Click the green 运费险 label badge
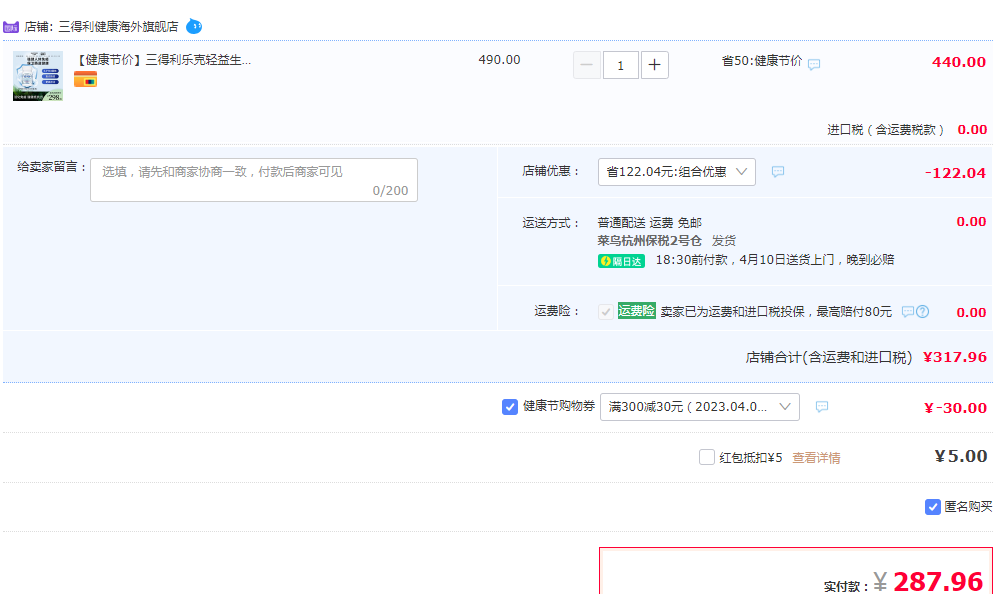The image size is (1007, 594). [x=636, y=311]
